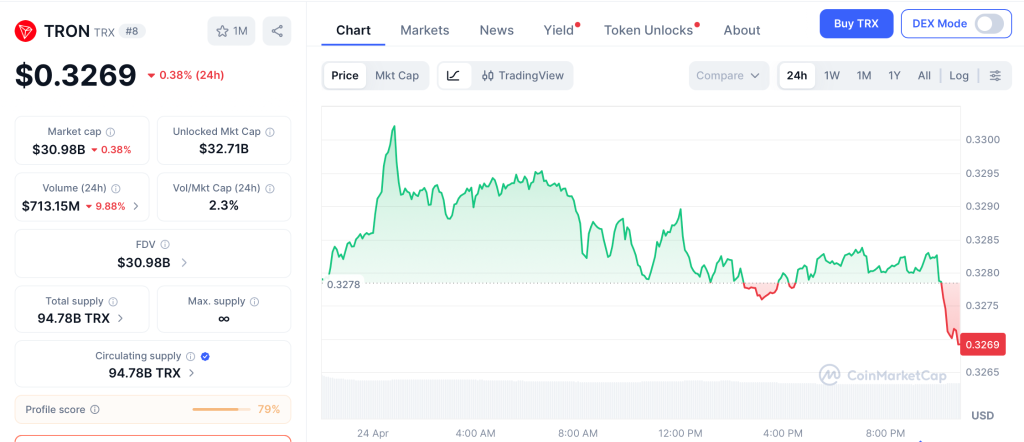Click the Profile score progress bar

click(x=222, y=409)
